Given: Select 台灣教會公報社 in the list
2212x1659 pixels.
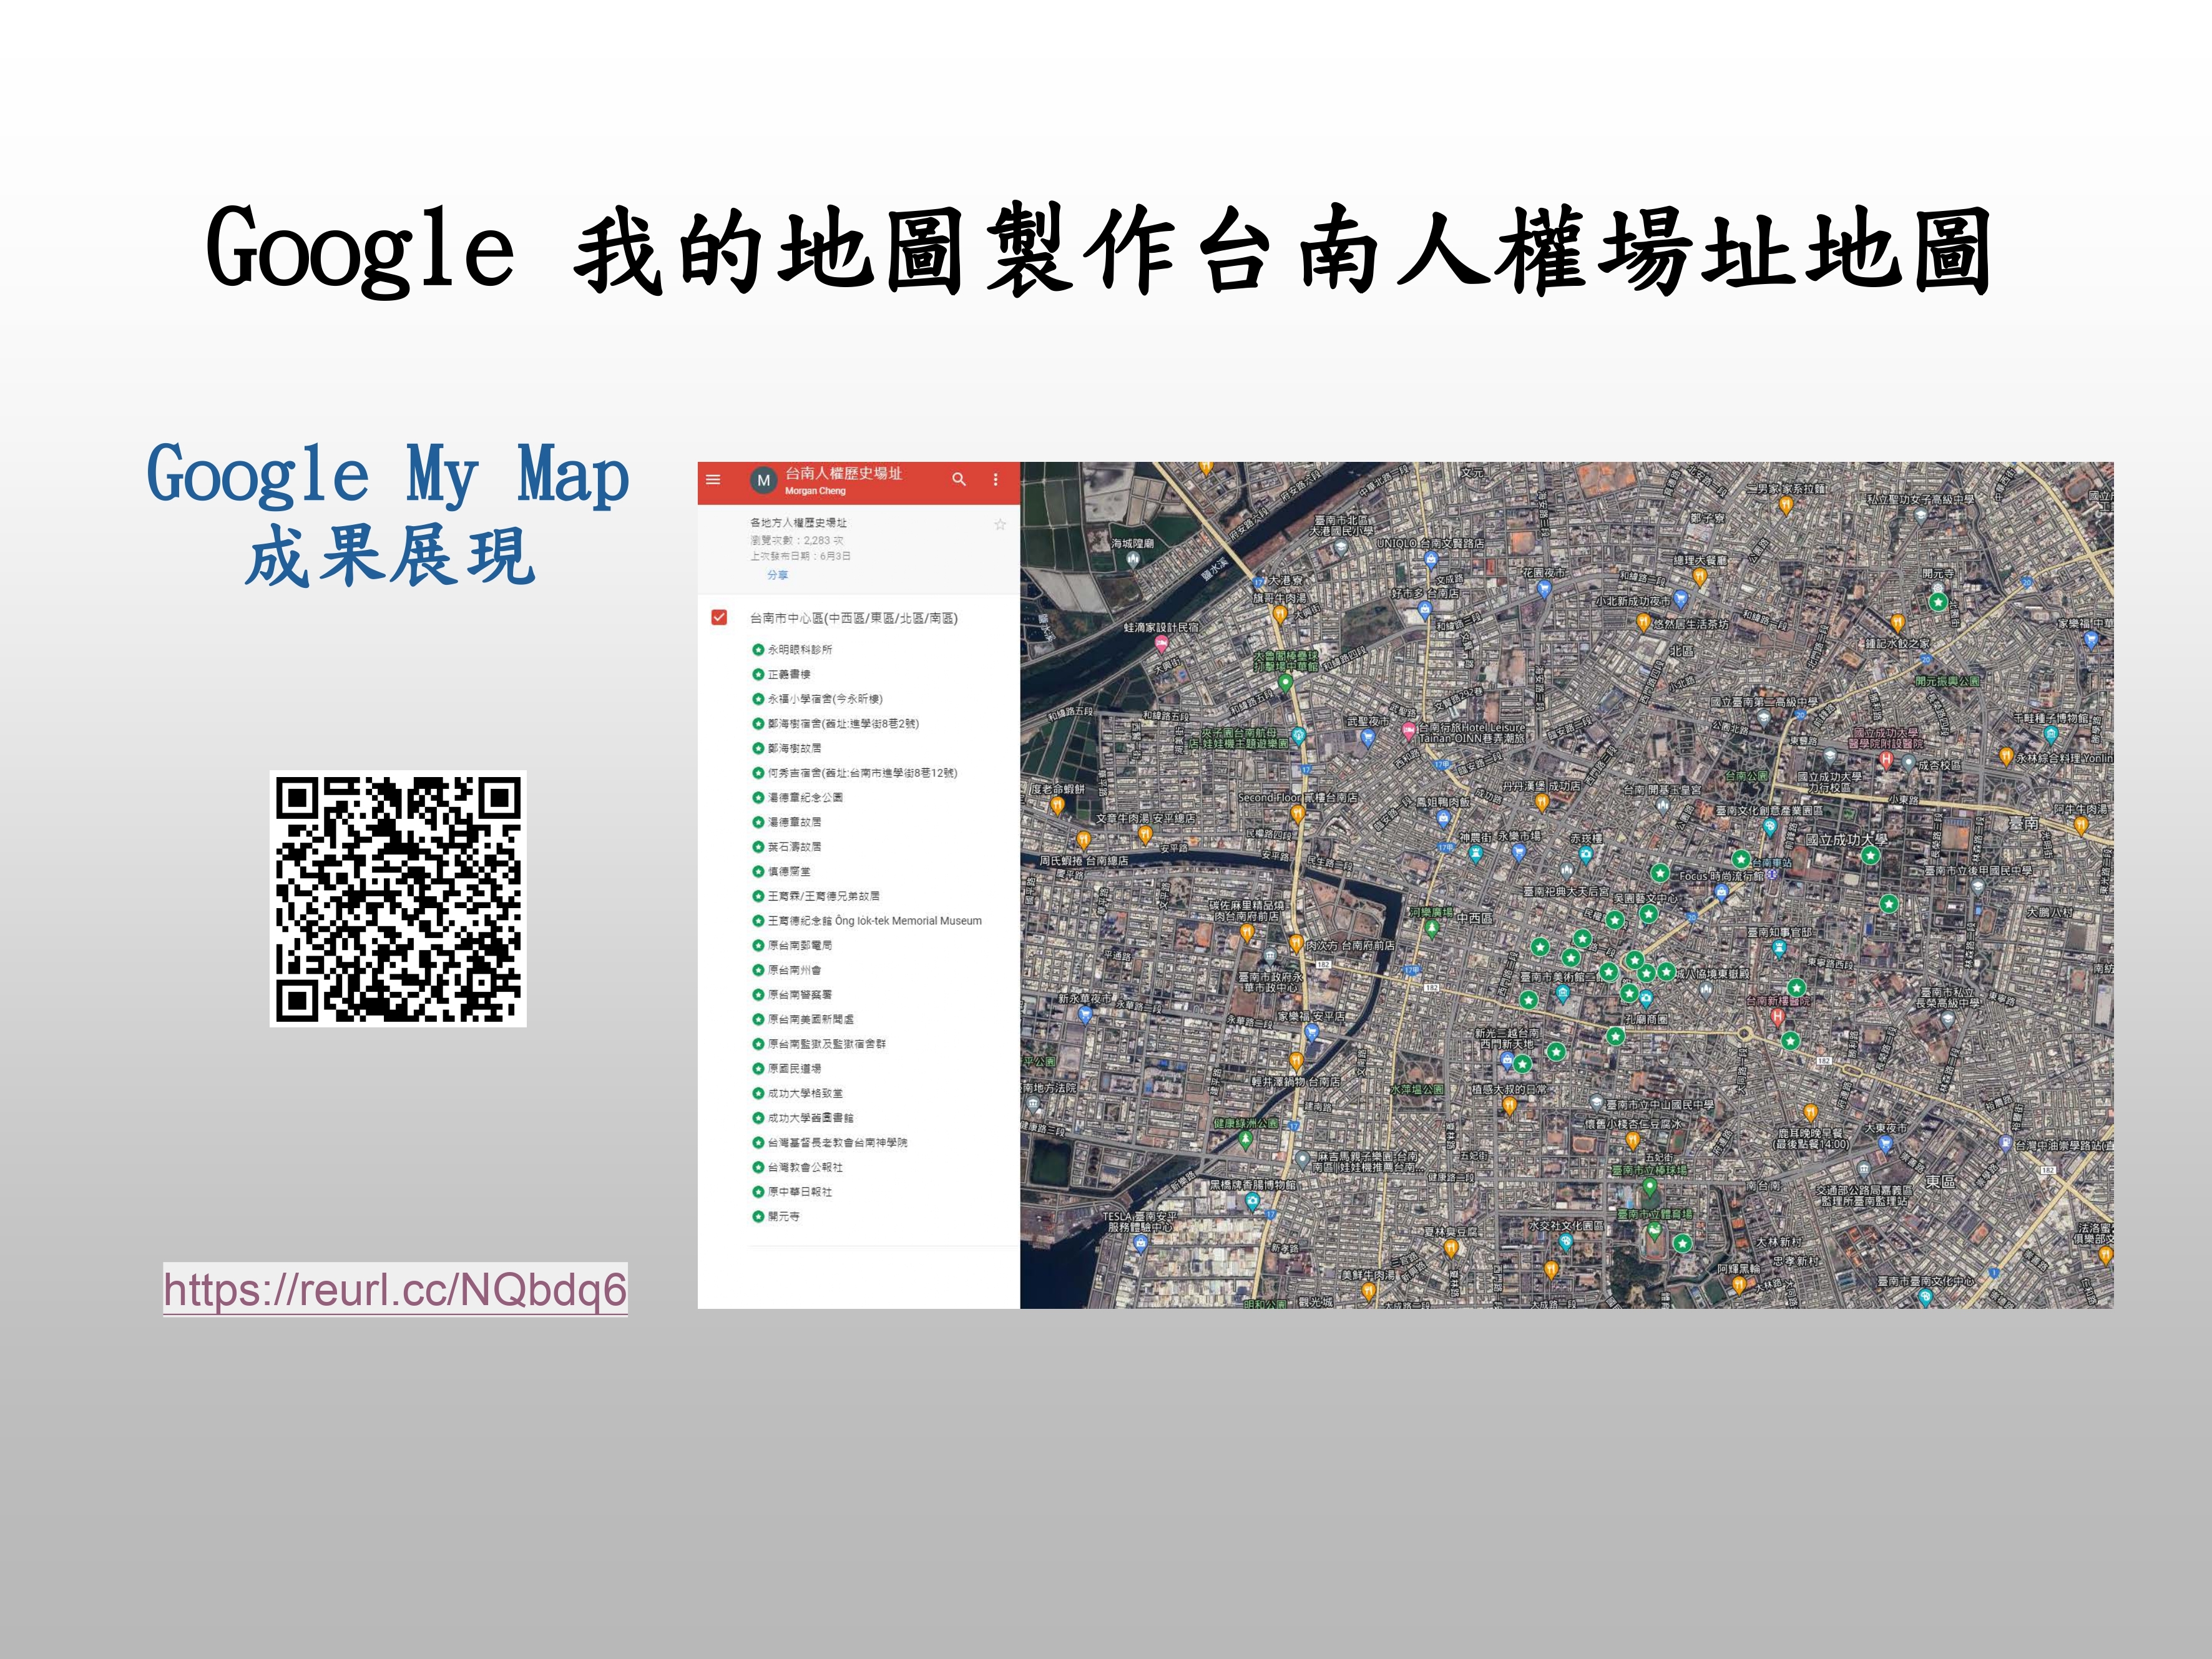Looking at the screenshot, I should tap(797, 1167).
